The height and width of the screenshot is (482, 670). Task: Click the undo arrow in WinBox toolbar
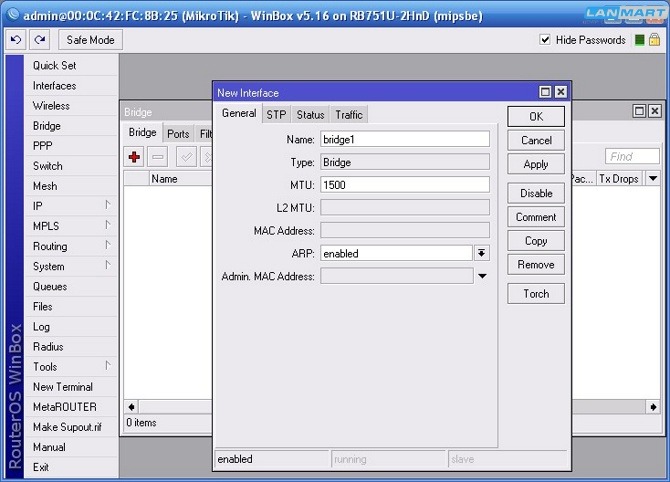point(16,40)
